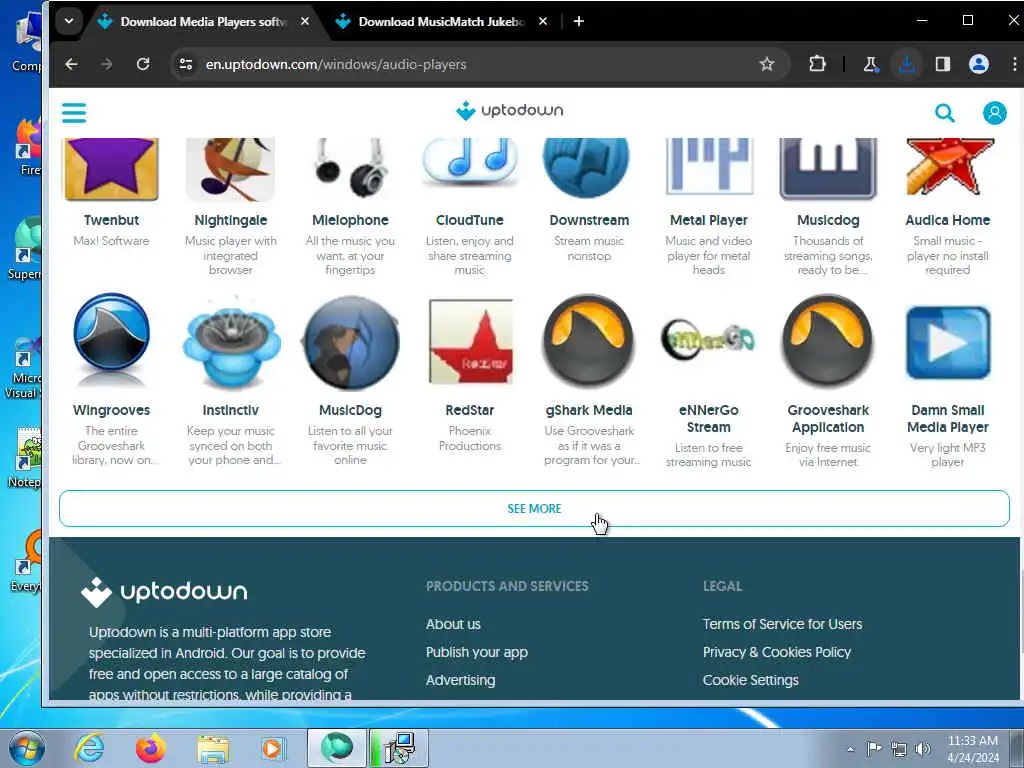Viewport: 1024px width, 768px height.
Task: Switch to Download Media Players tab
Action: 202,22
